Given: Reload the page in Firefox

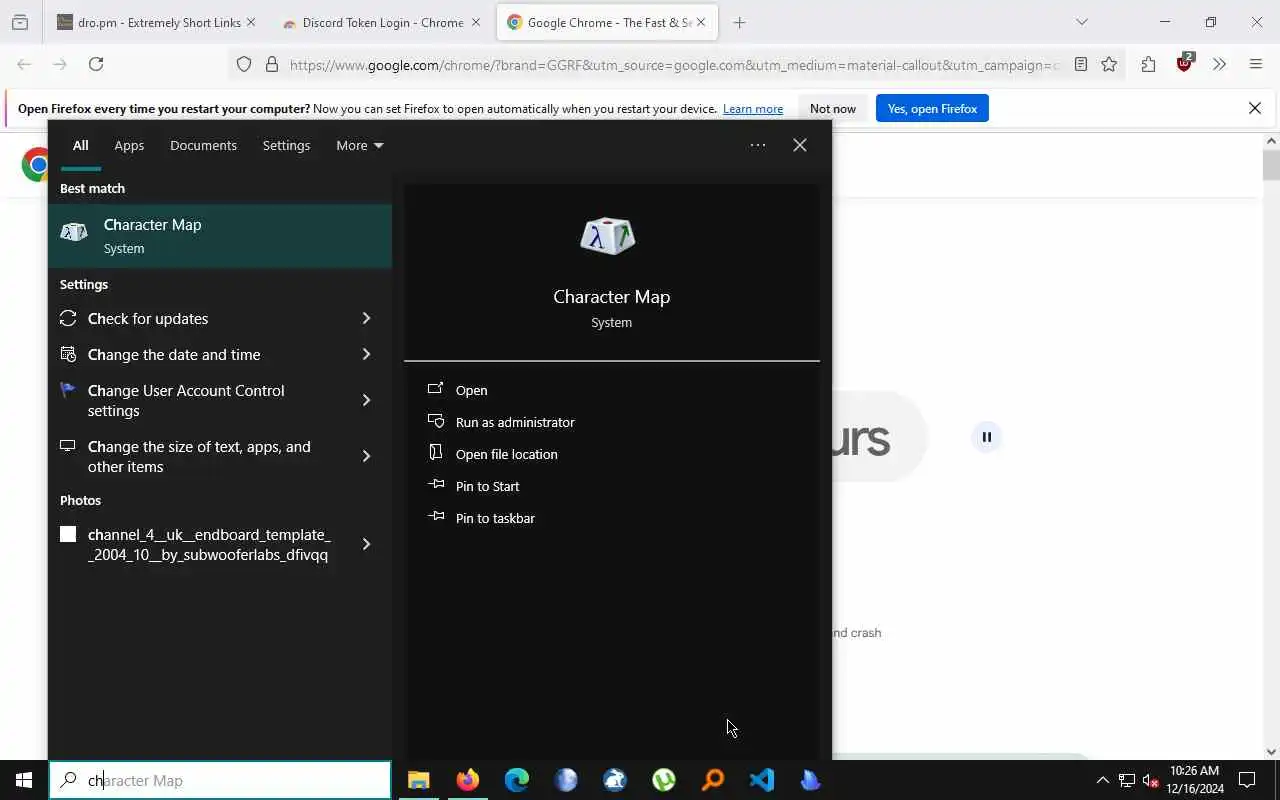Looking at the screenshot, I should [96, 64].
